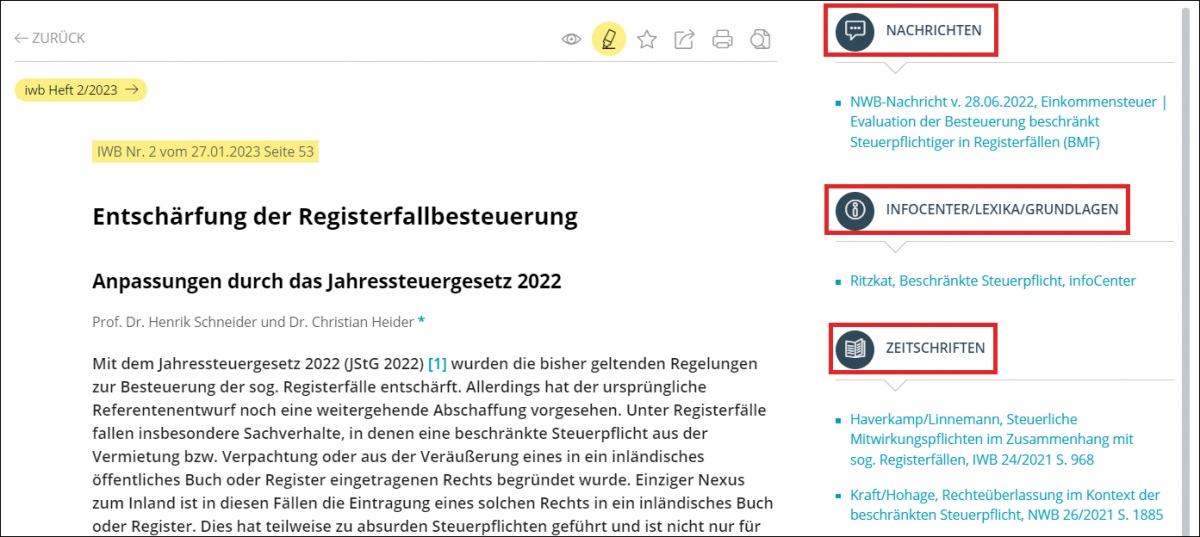This screenshot has width=1200, height=537.
Task: Click the eye view icon in toolbar
Action: click(571, 40)
